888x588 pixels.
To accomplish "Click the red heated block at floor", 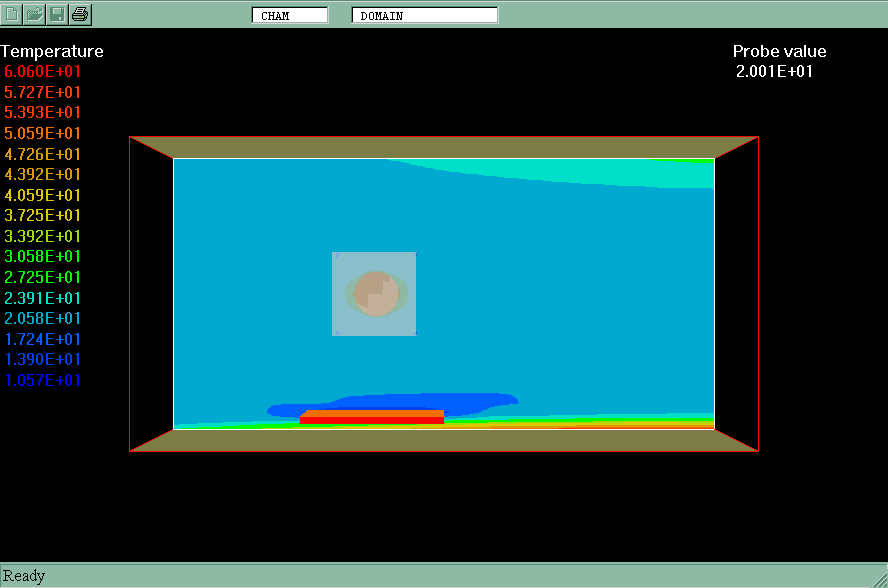I will point(372,416).
